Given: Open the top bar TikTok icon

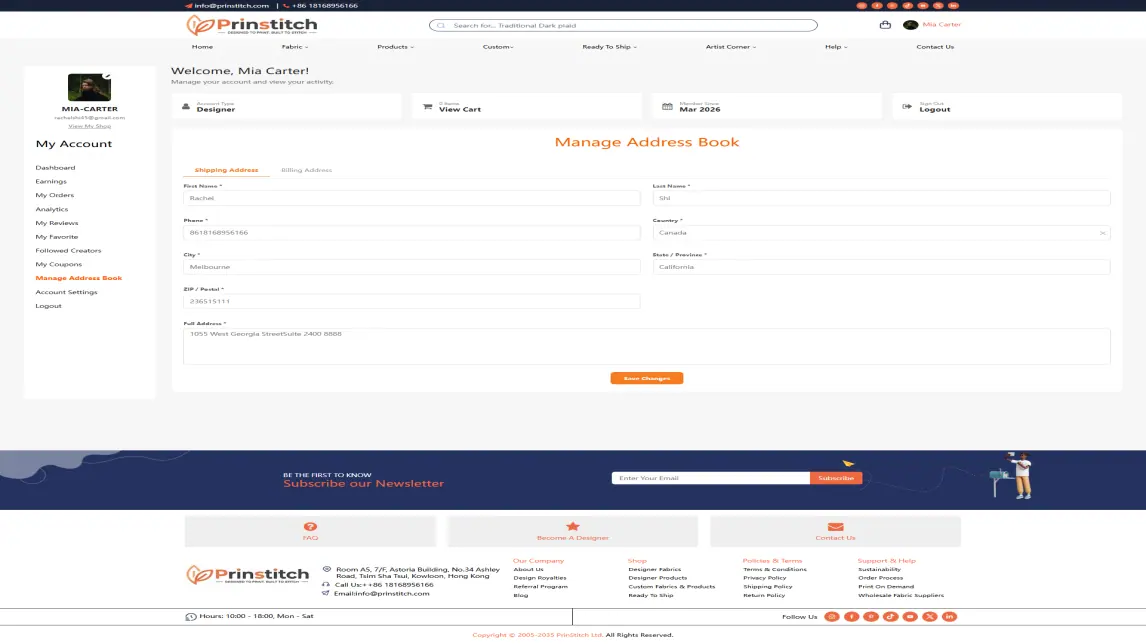Looking at the screenshot, I should coord(908,5).
